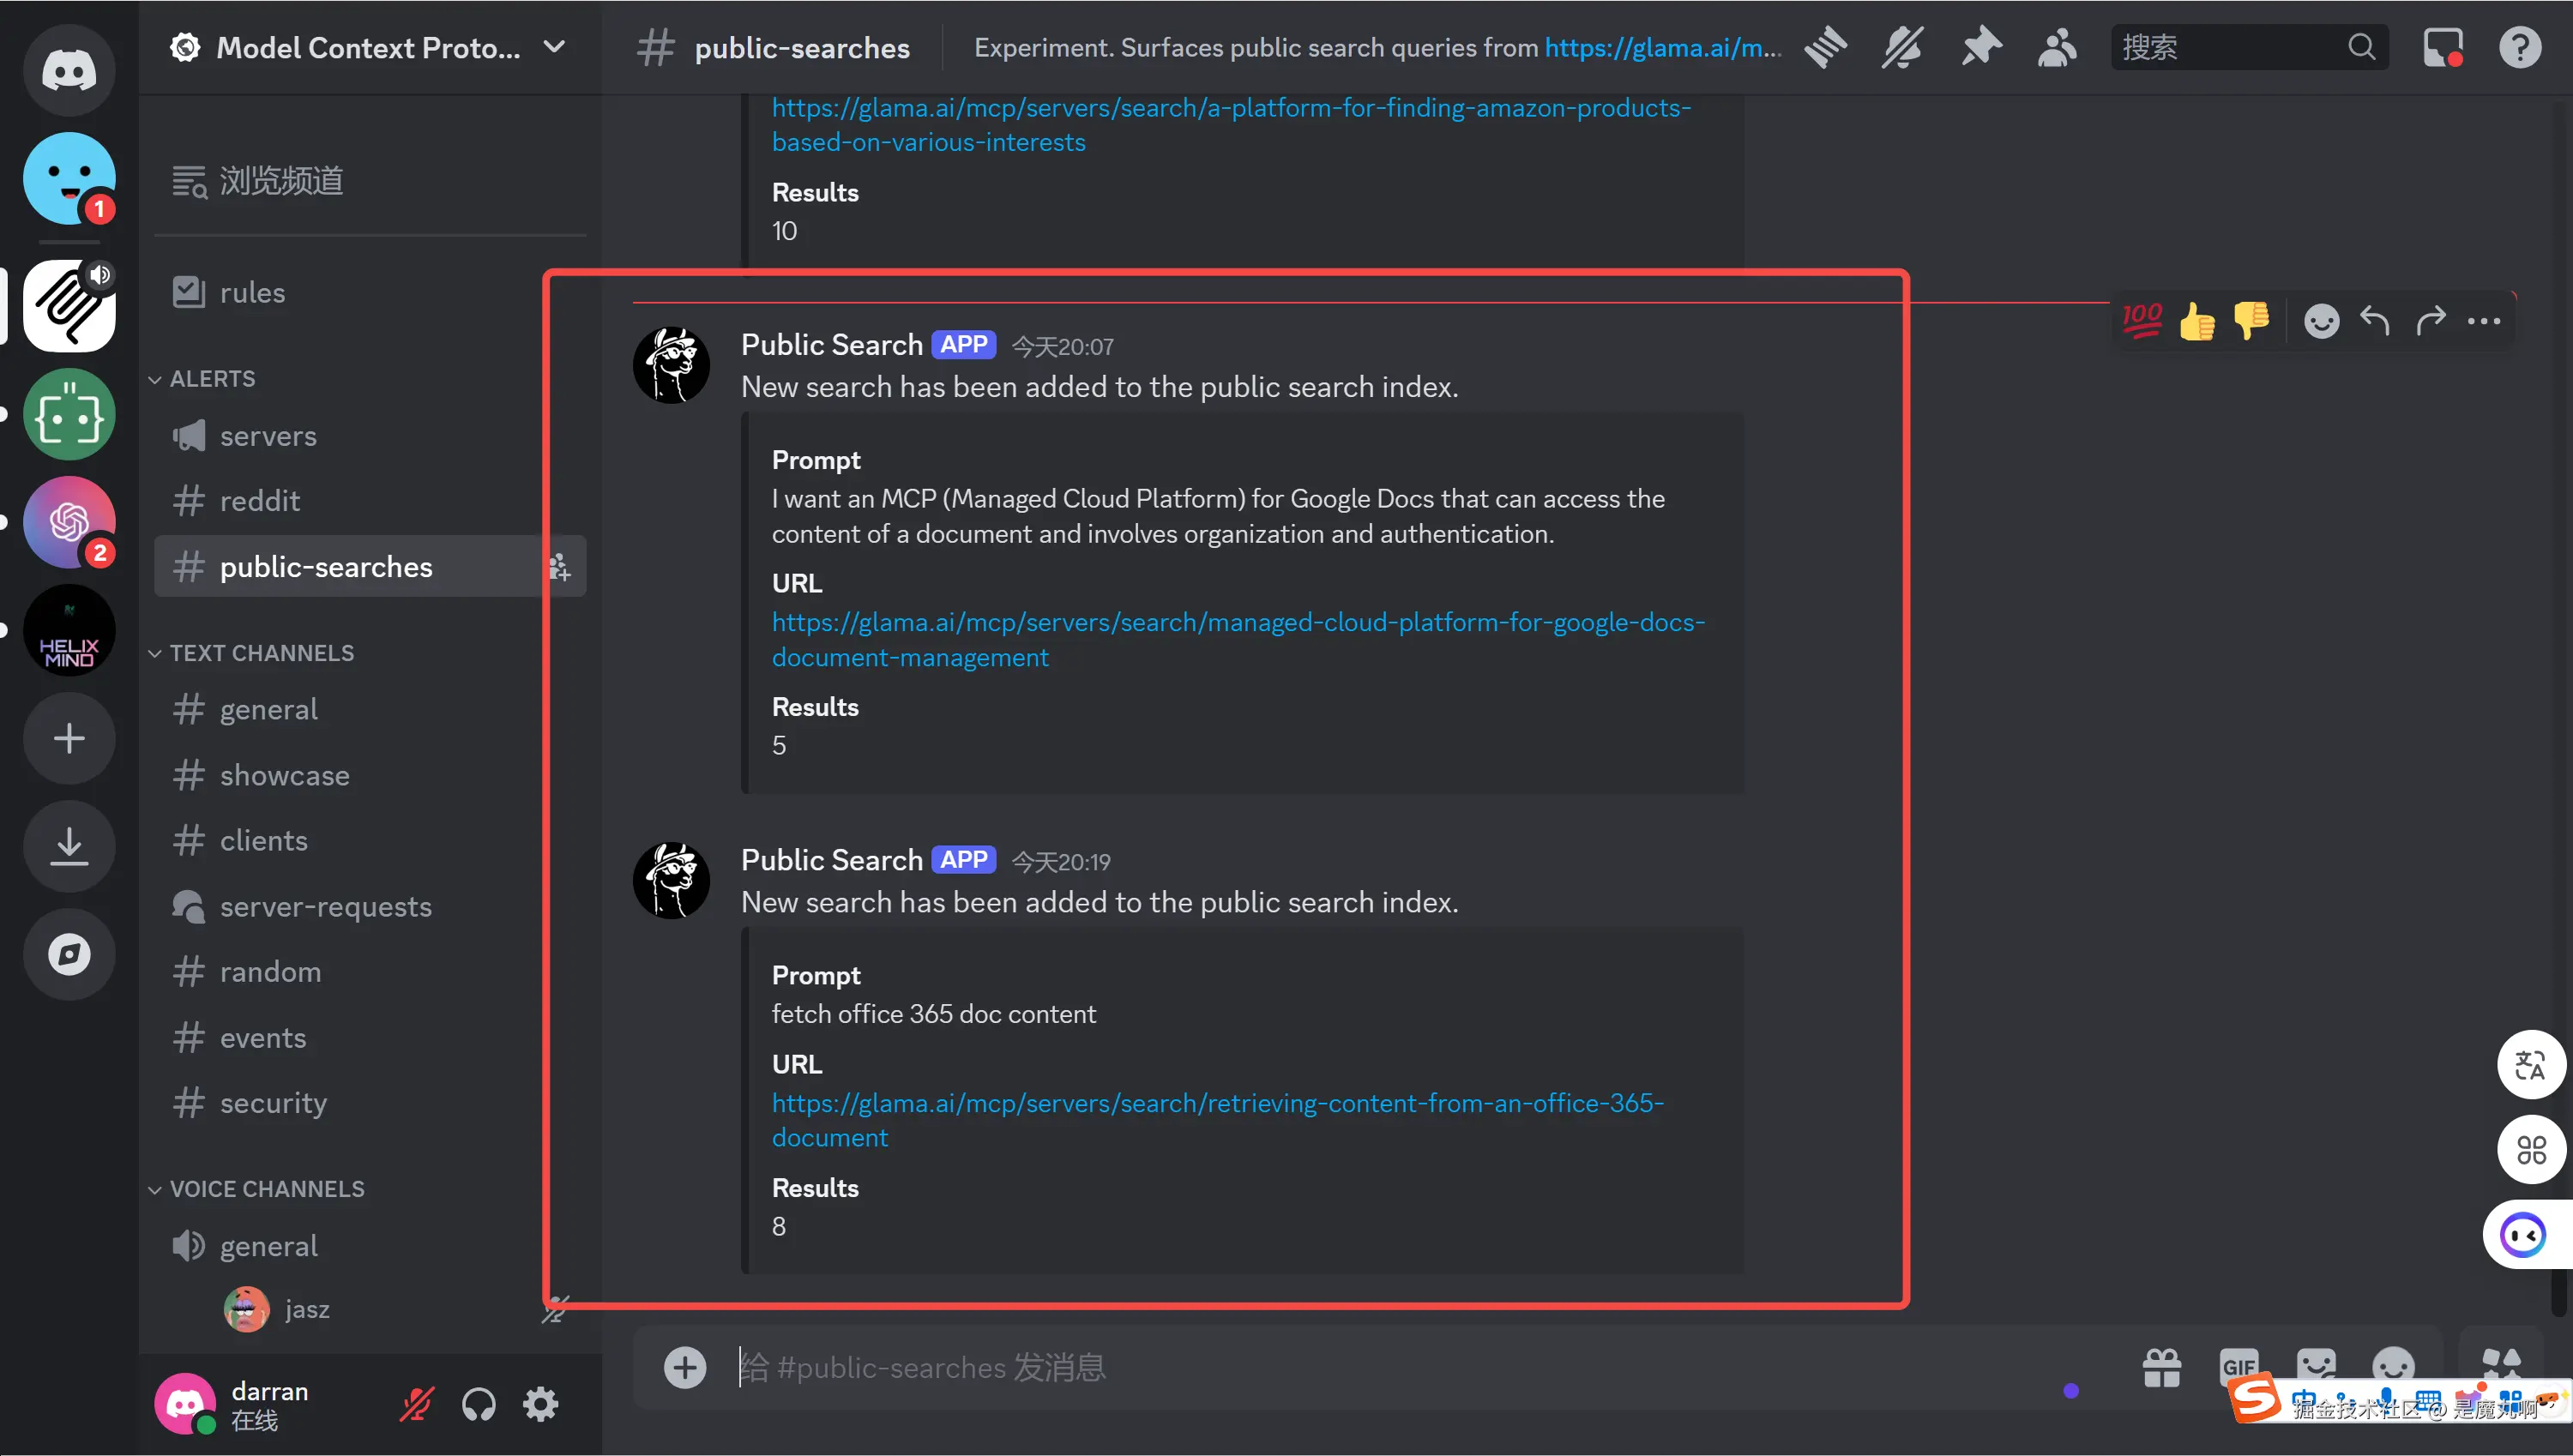This screenshot has height=1456, width=2573.
Task: Collapse the VOICE CHANNELS category
Action: pos(257,1189)
